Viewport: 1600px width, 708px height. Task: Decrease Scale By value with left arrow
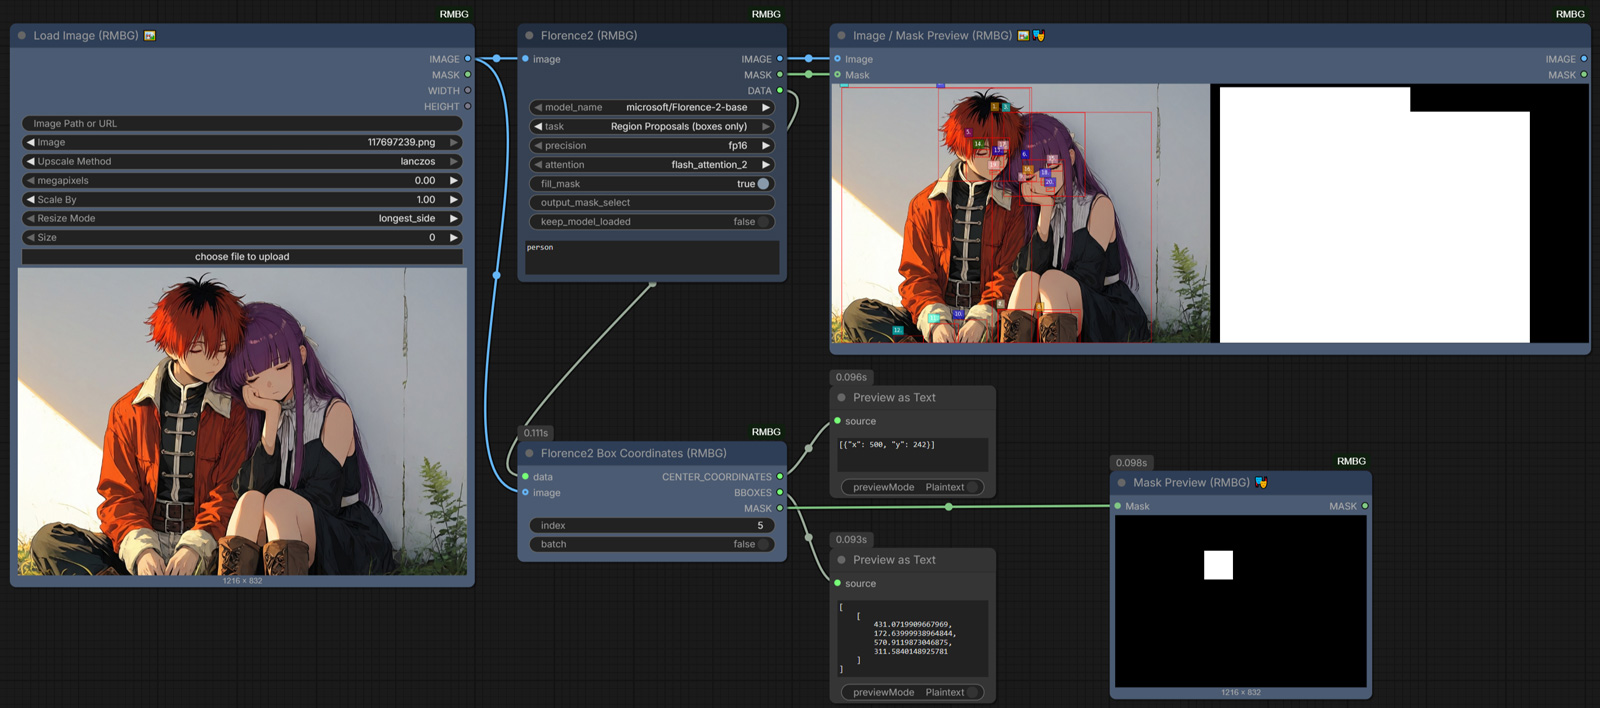coord(30,199)
